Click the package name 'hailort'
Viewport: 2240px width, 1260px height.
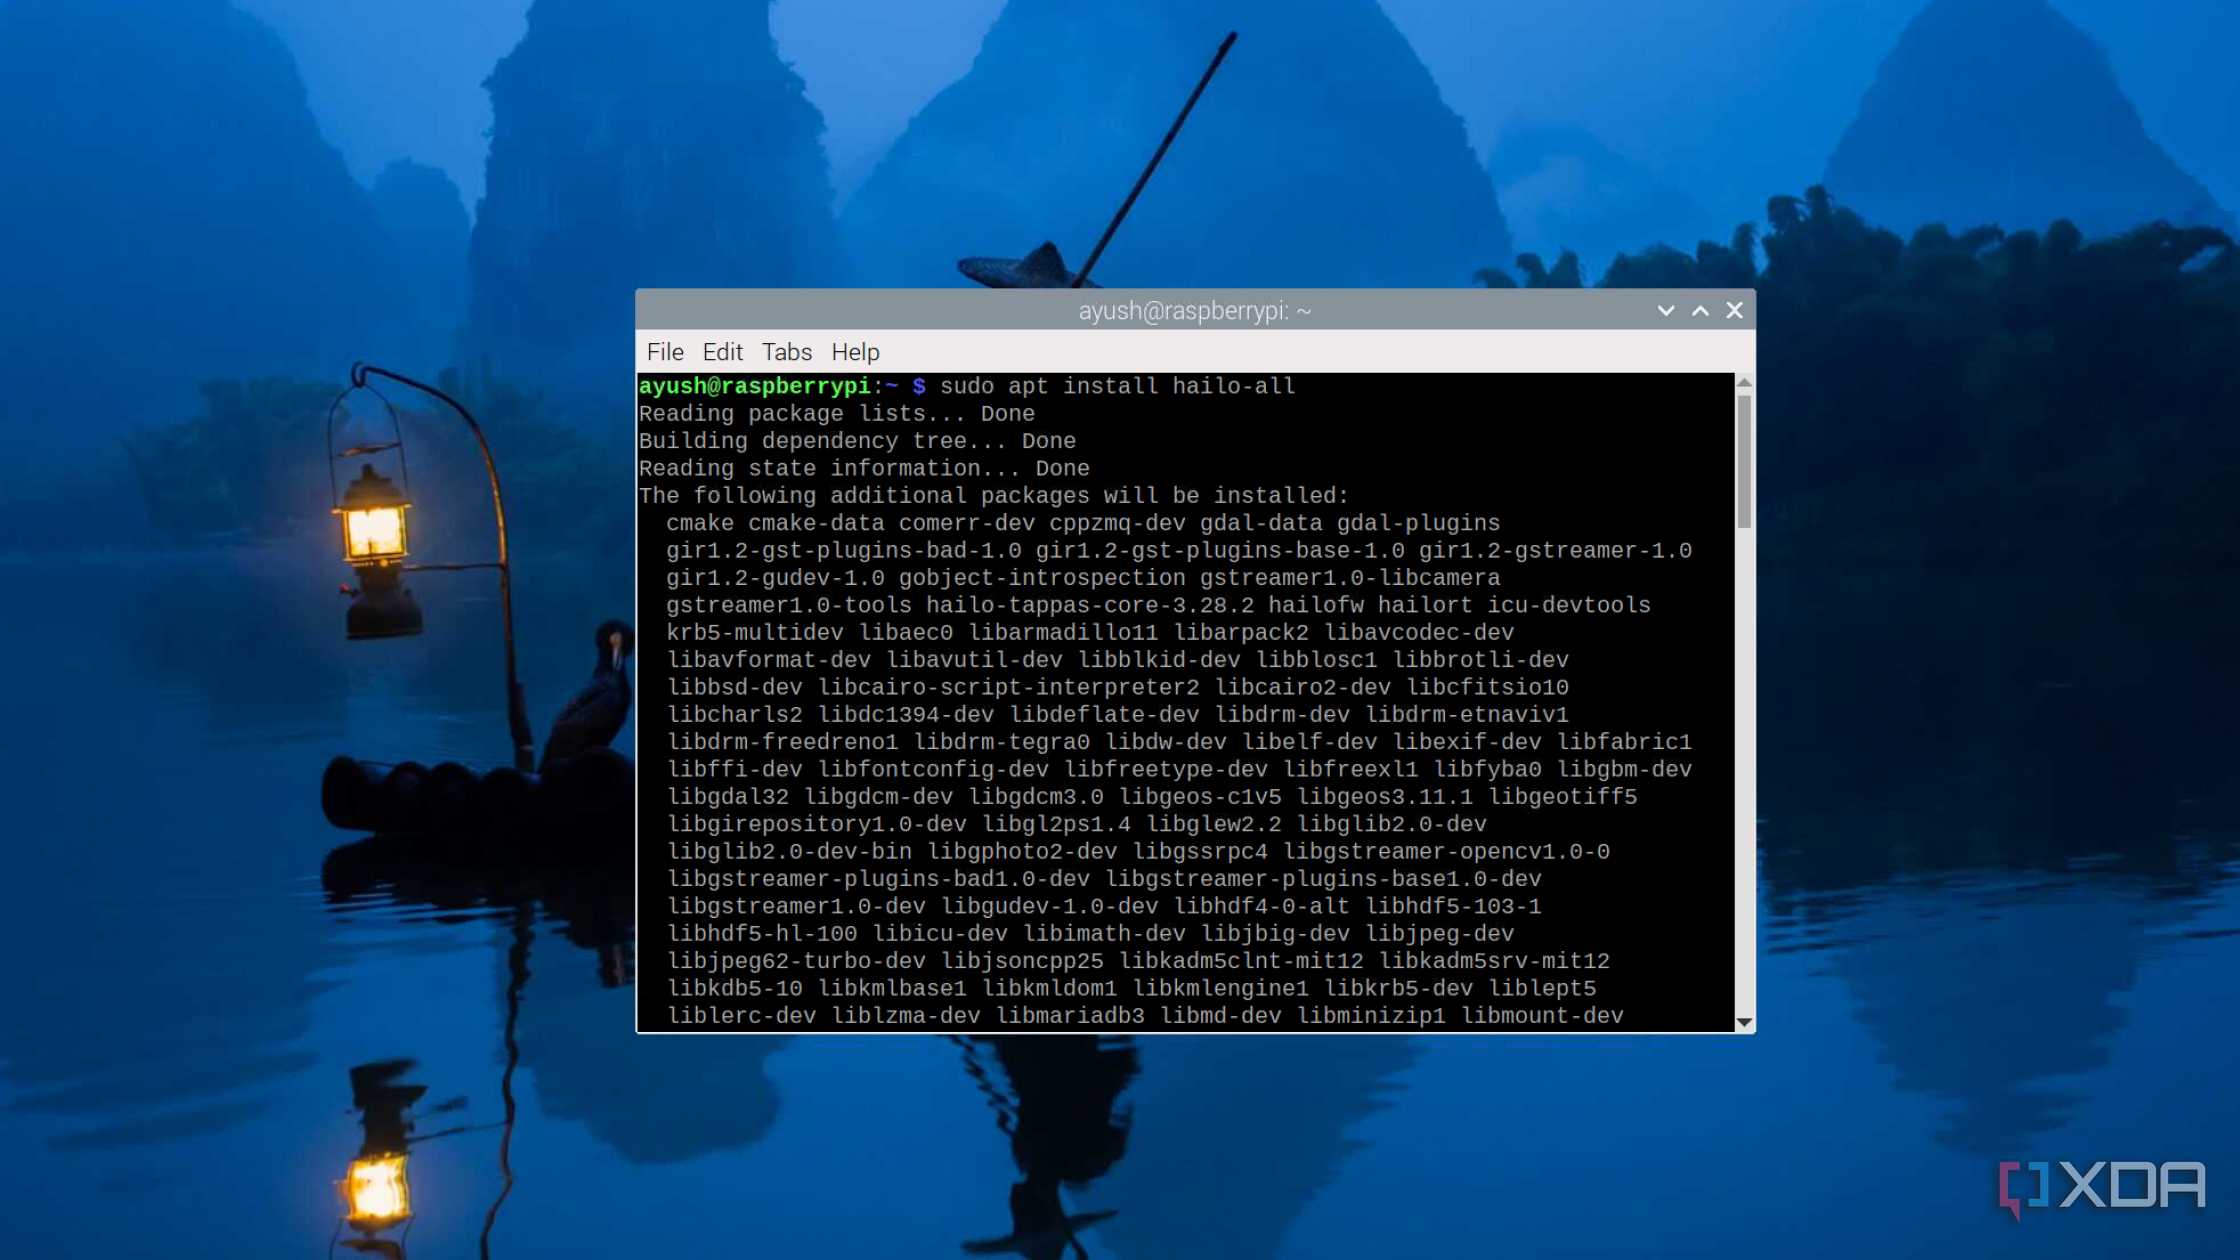click(x=1425, y=605)
